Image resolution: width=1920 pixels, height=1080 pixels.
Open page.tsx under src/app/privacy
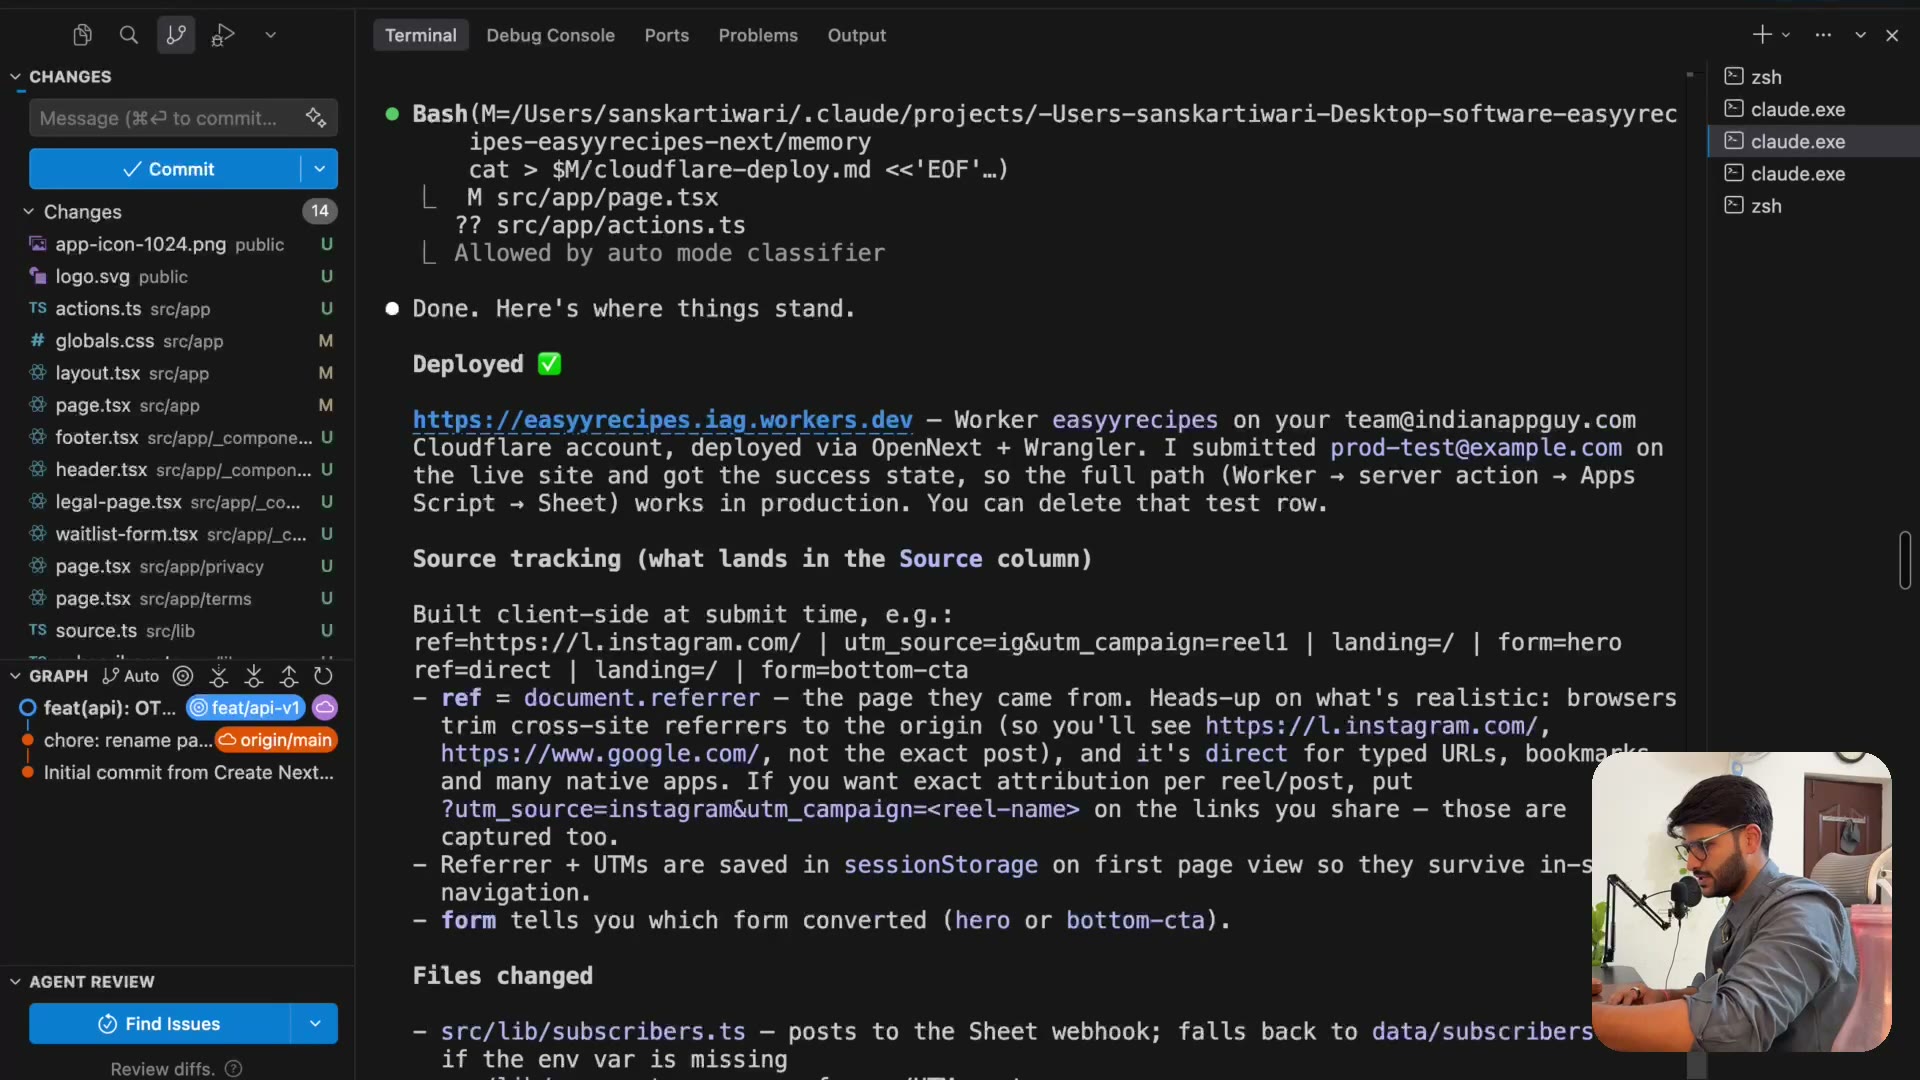(x=179, y=566)
